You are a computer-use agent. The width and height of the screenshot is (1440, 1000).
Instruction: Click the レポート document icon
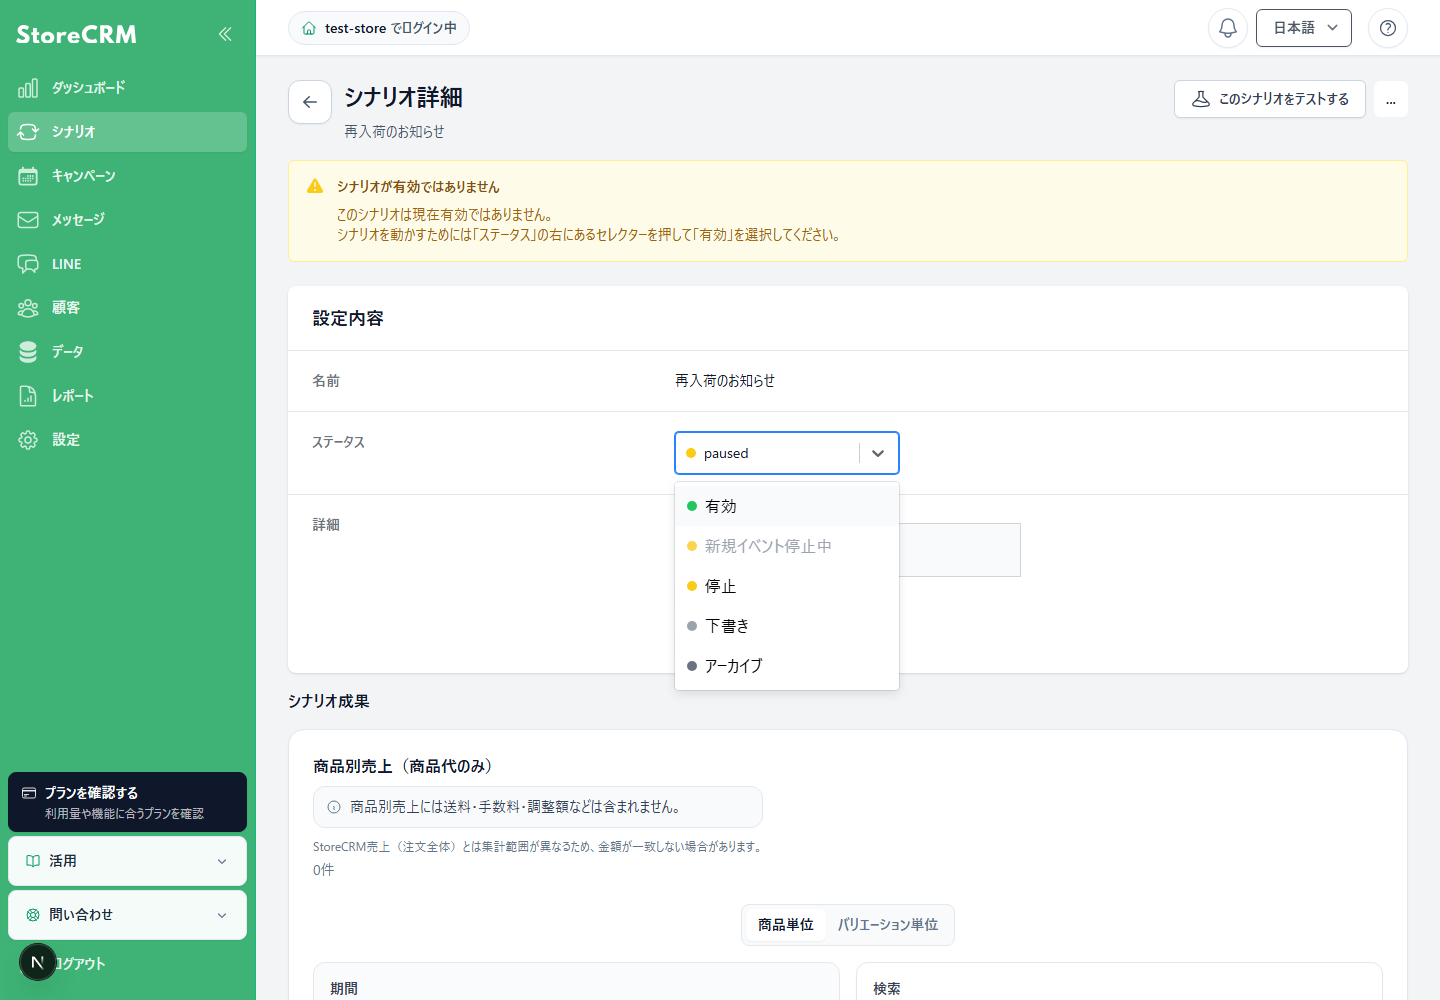pos(28,396)
